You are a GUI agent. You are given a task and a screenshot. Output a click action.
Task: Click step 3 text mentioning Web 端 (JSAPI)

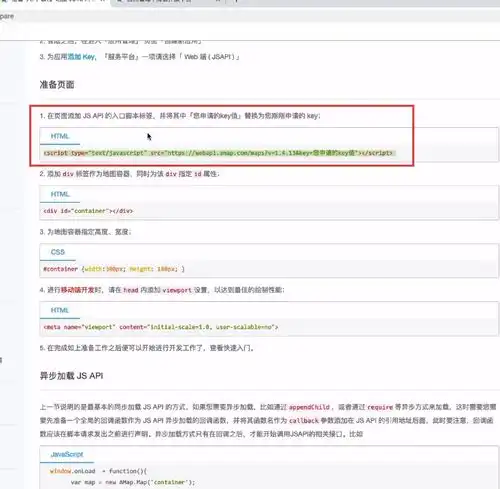pos(139,57)
